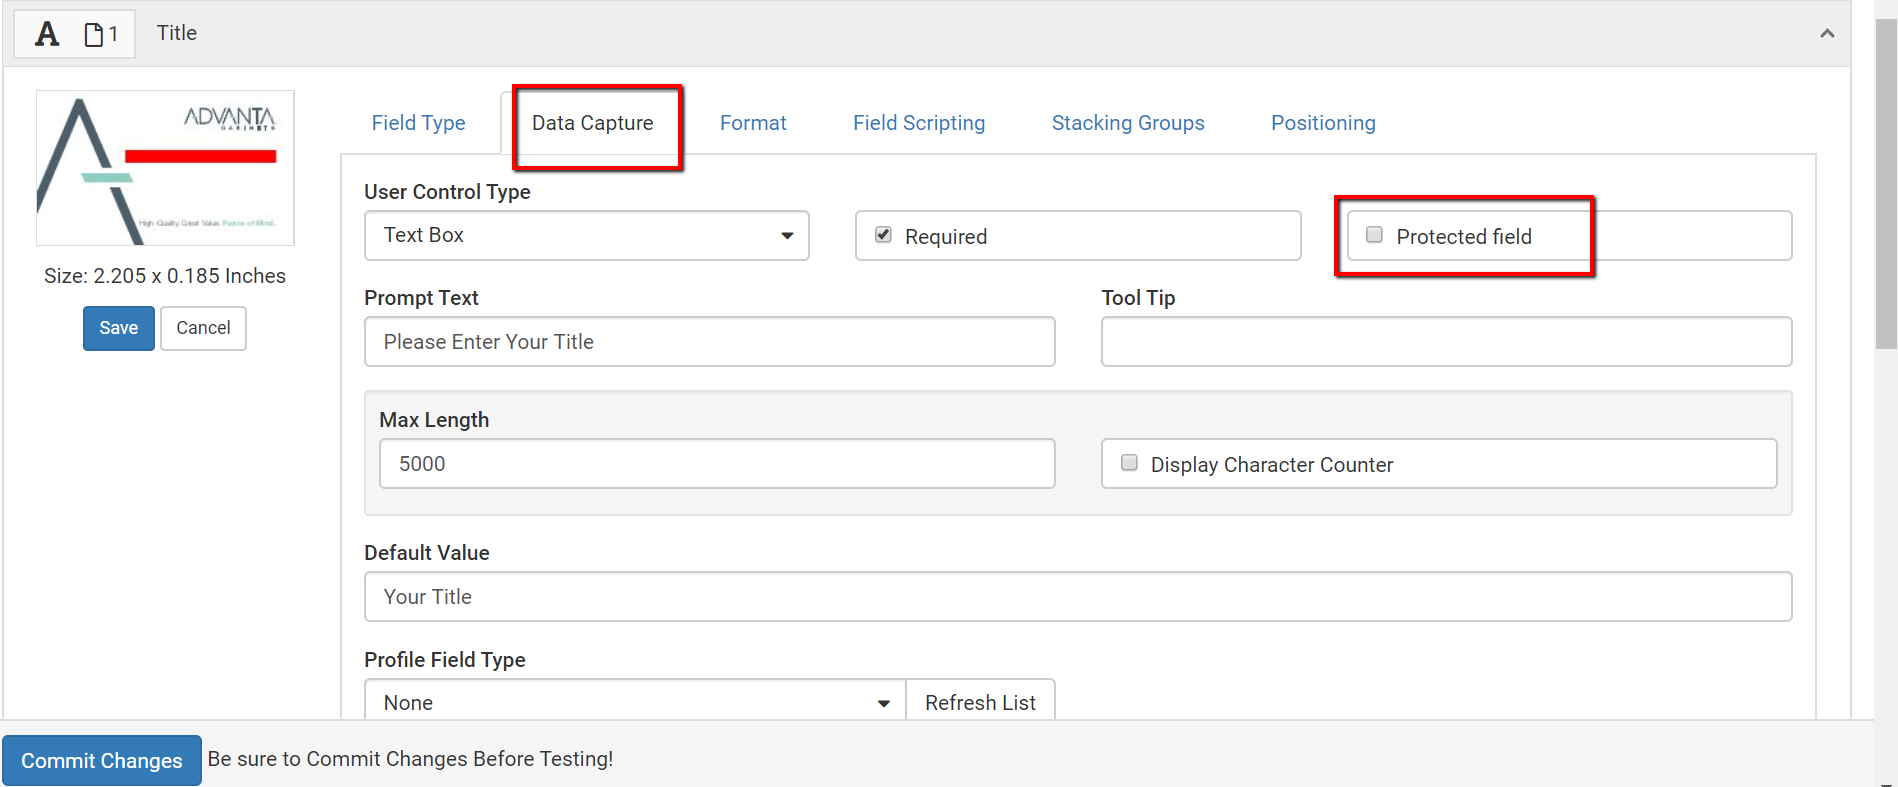Go to the Field Scripting tab

tap(918, 123)
